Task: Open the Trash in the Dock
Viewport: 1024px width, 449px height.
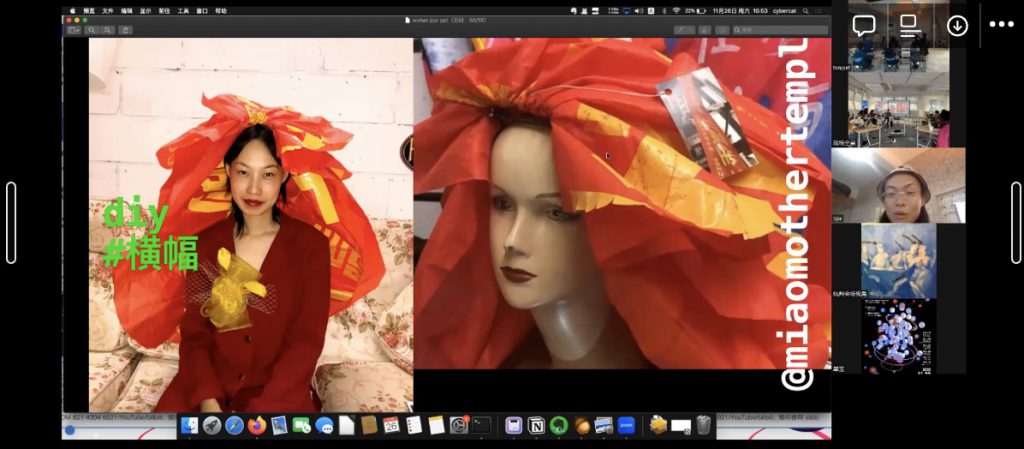Action: [x=703, y=426]
